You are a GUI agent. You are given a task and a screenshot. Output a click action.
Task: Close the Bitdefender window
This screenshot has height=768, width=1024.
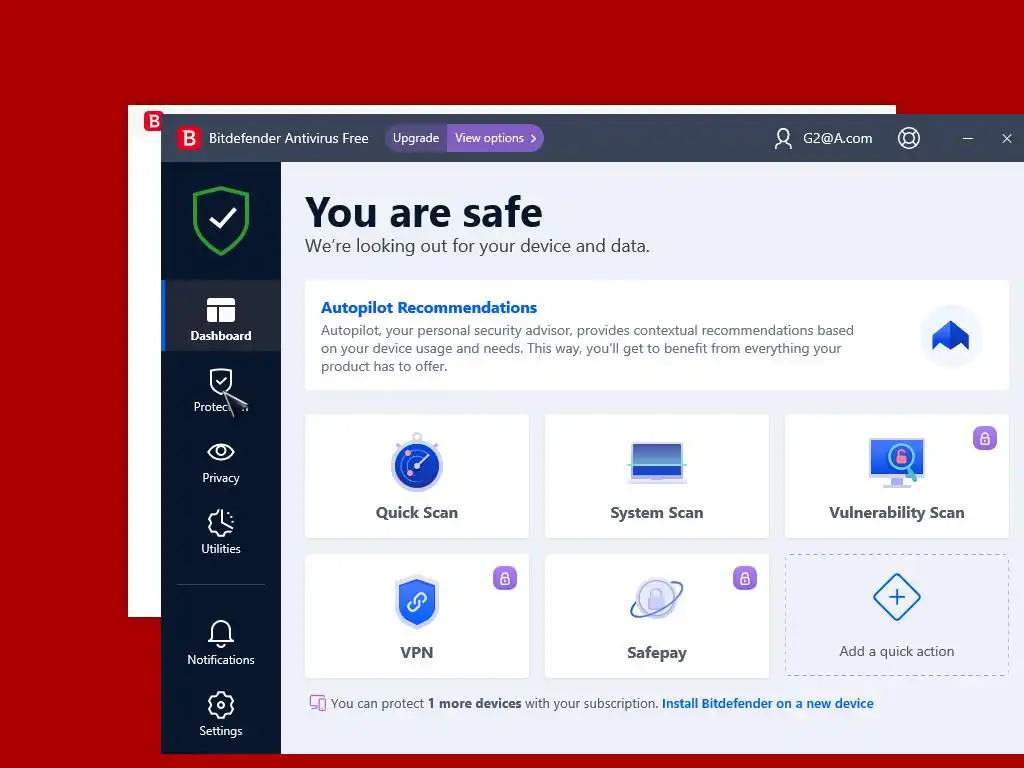point(1006,138)
